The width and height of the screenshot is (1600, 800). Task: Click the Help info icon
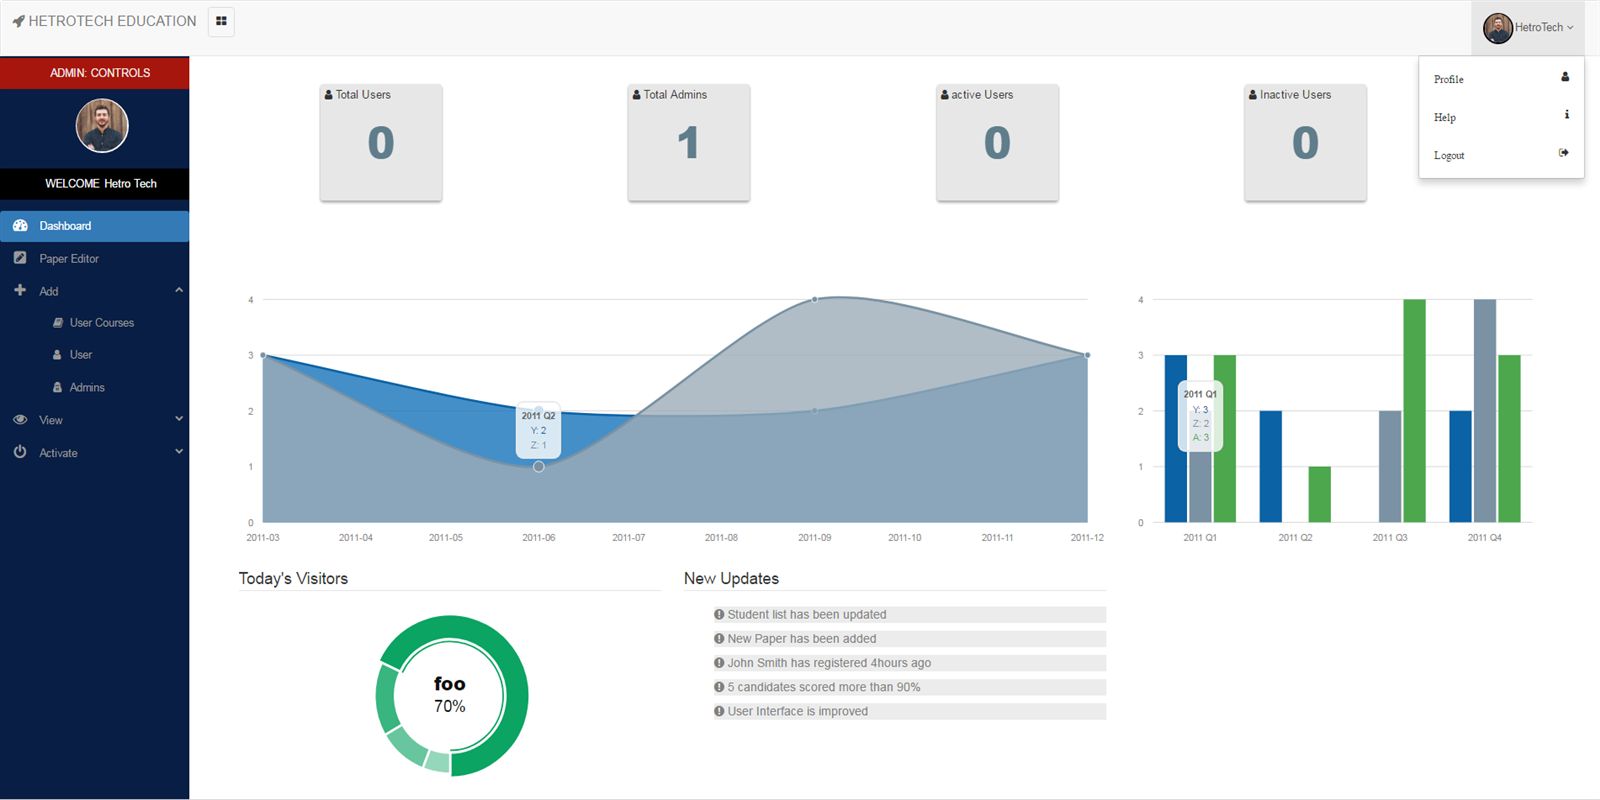(x=1566, y=115)
